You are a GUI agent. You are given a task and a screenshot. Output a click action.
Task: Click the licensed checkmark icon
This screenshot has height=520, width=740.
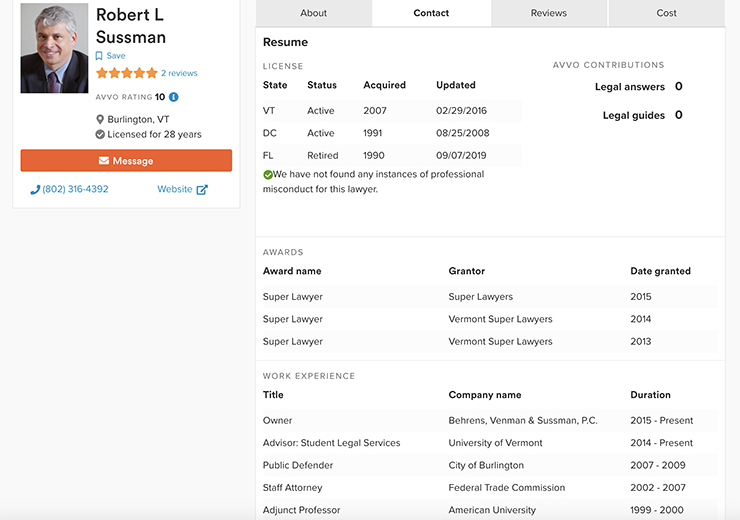pyautogui.click(x=100, y=134)
